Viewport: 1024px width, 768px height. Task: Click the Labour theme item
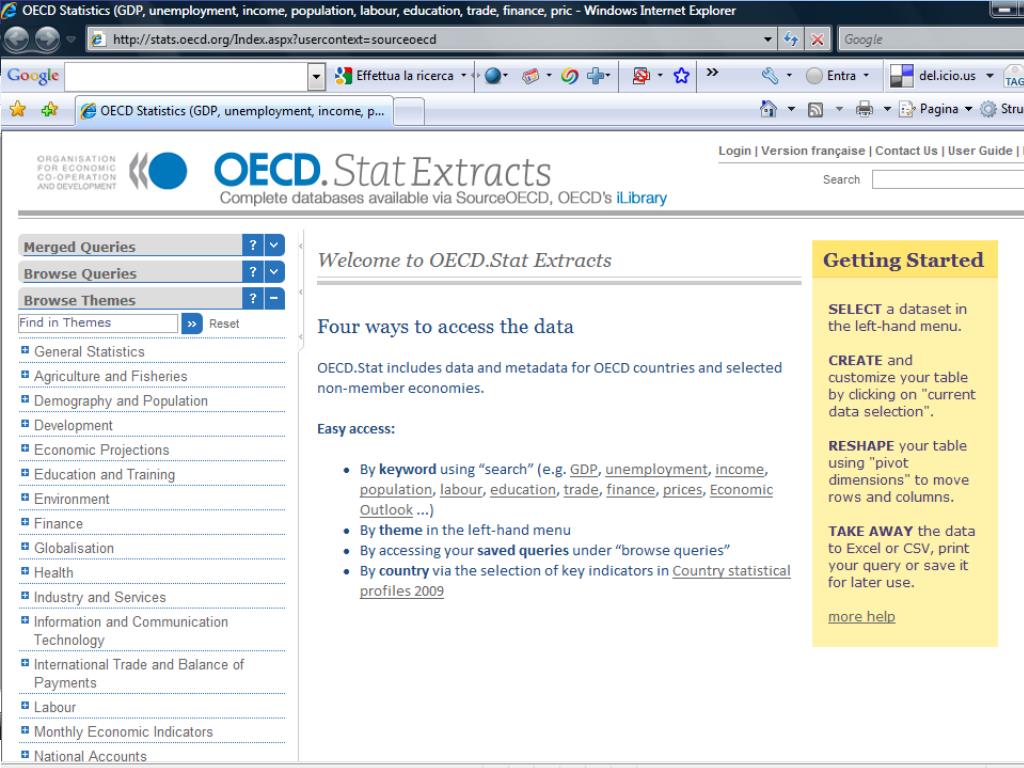coord(55,707)
